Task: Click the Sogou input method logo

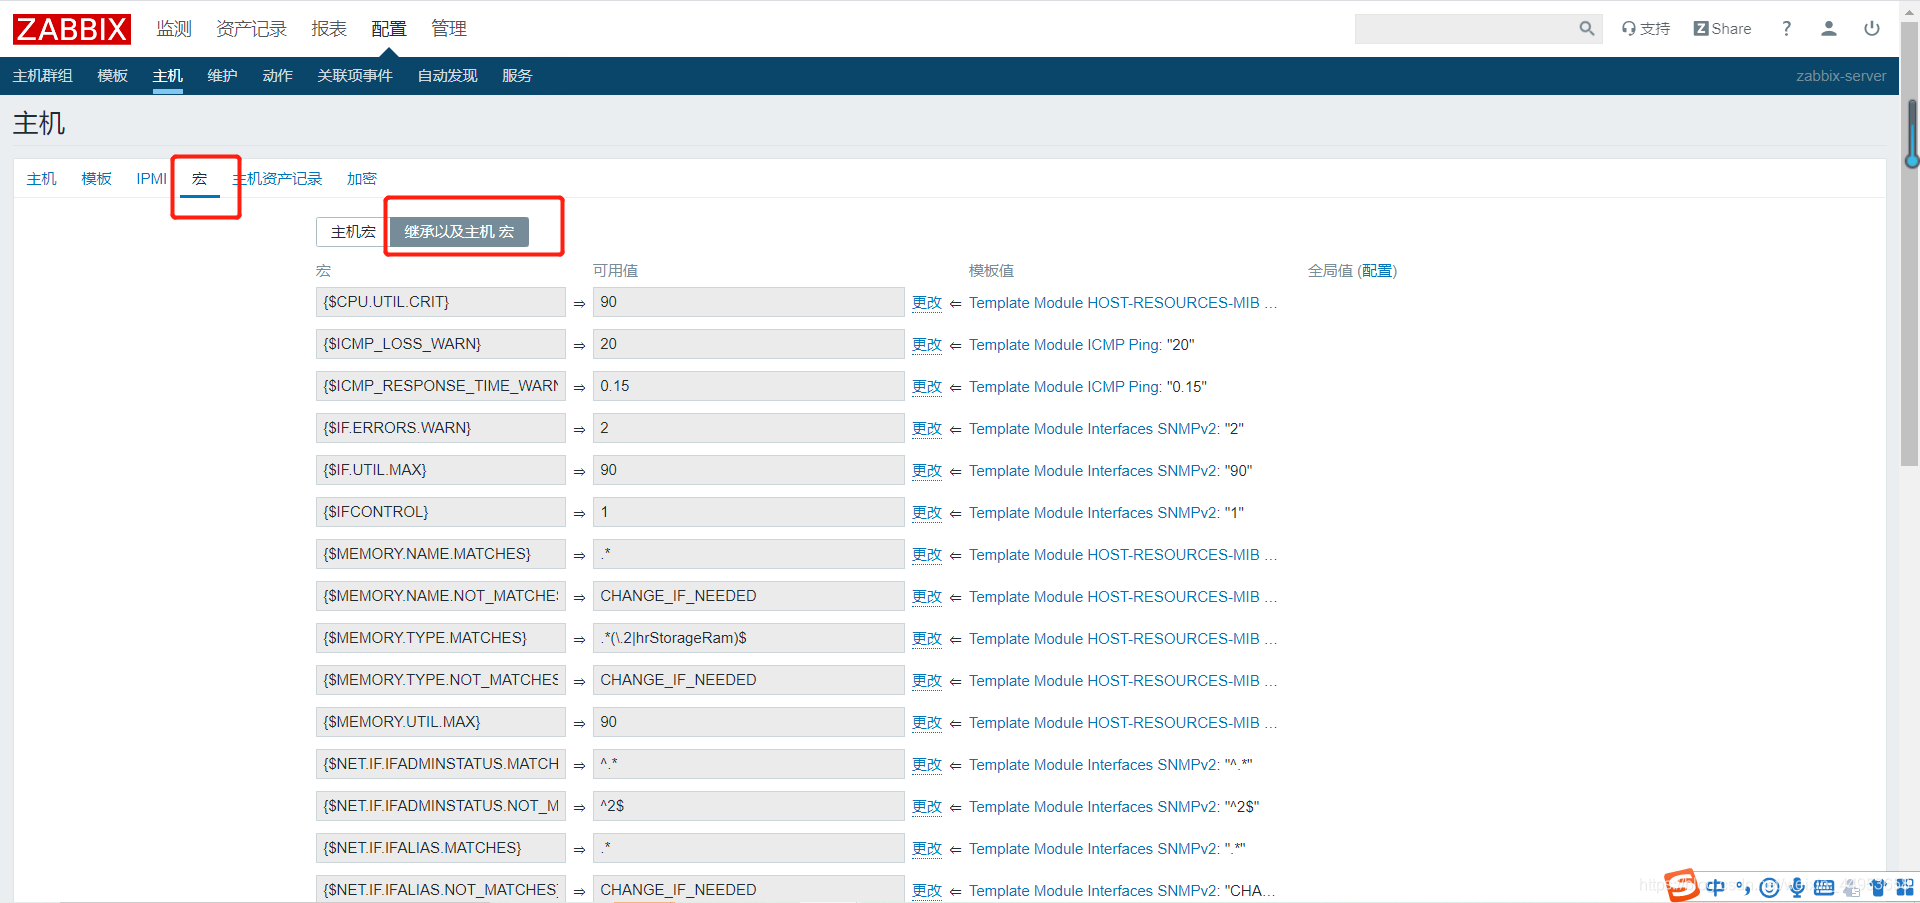Action: point(1682,885)
